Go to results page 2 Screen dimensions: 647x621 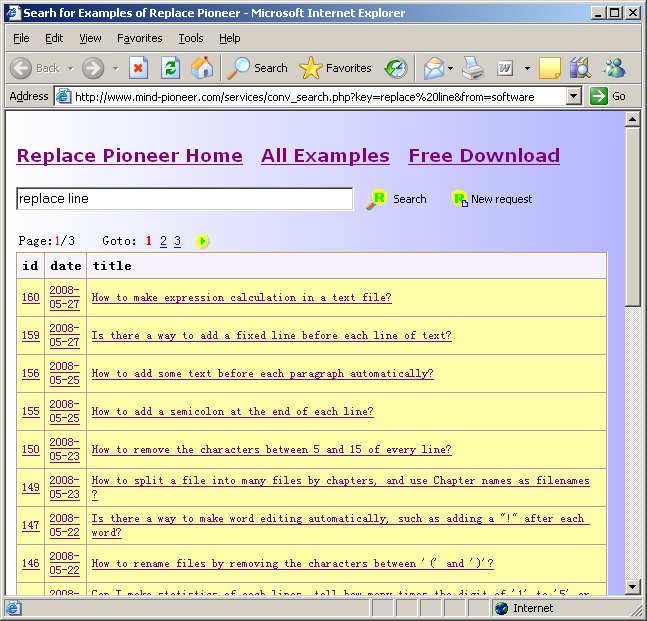163,241
